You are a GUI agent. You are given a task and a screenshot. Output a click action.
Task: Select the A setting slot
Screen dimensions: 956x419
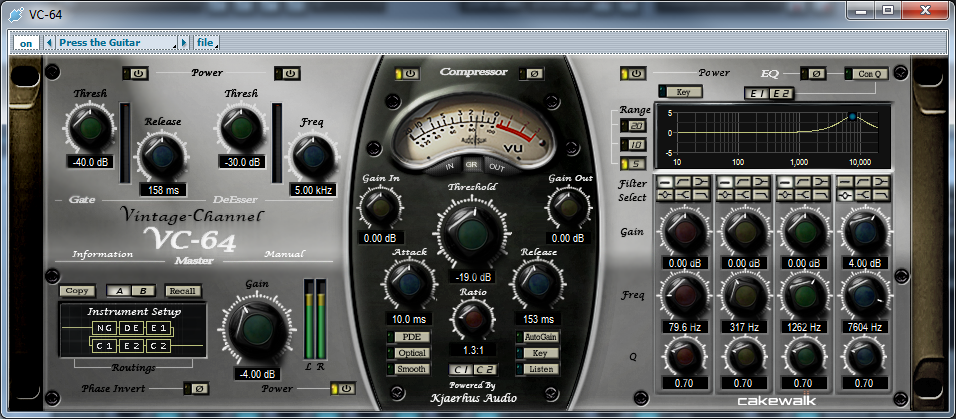pos(119,291)
